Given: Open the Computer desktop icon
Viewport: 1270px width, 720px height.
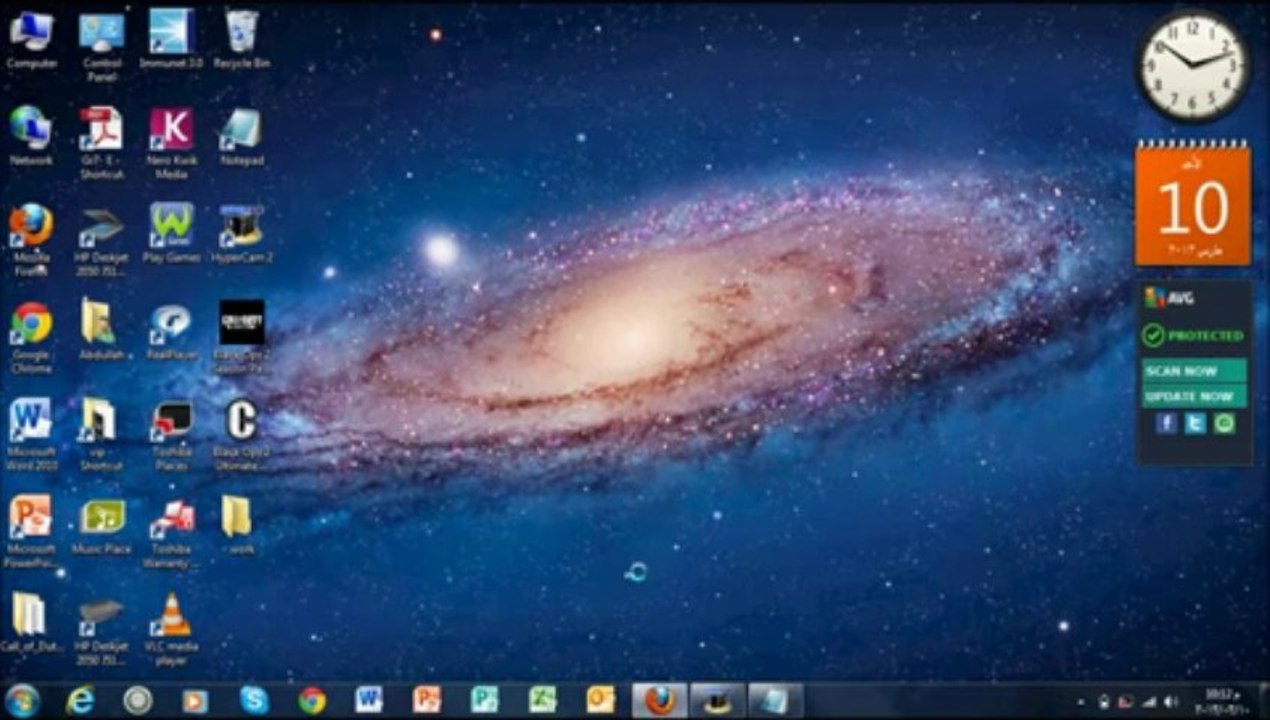Looking at the screenshot, I should [x=31, y=38].
